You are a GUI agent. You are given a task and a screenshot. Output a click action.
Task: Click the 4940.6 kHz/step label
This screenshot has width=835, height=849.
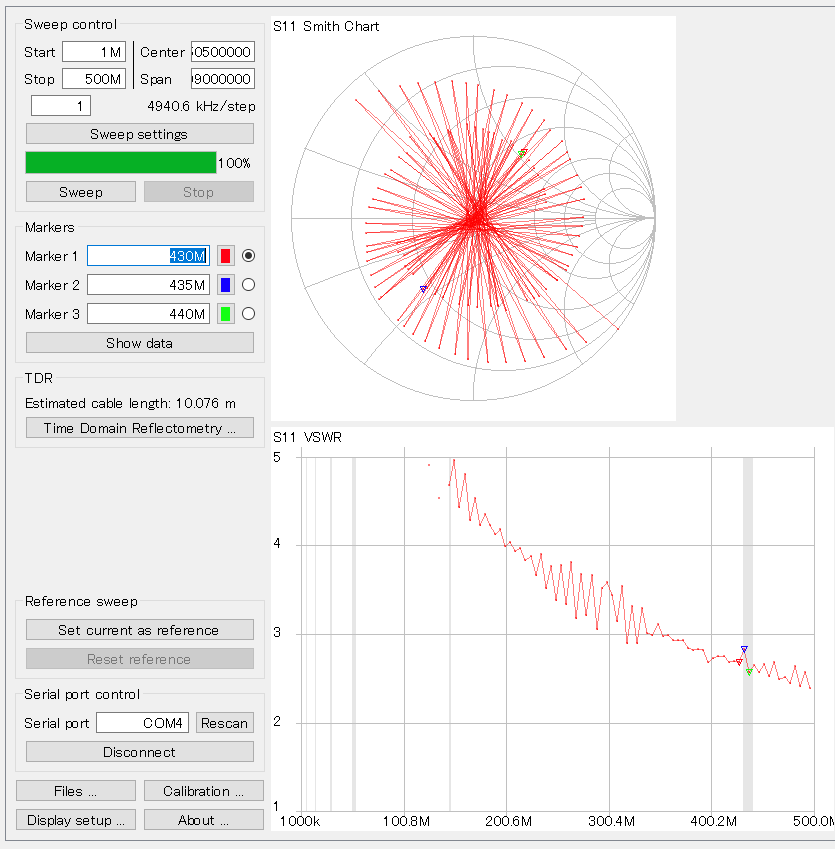coord(201,106)
